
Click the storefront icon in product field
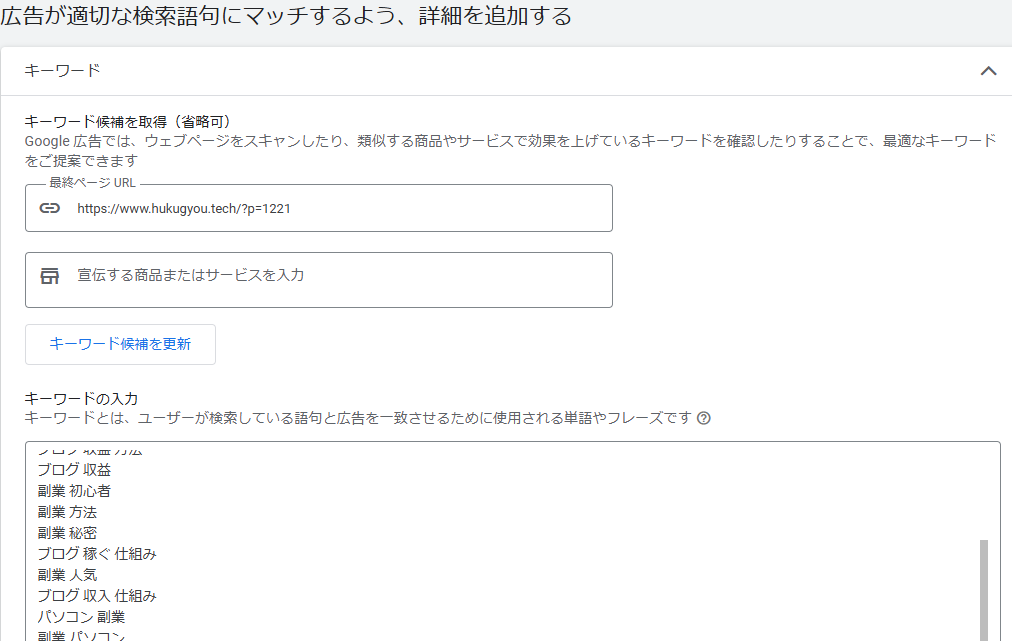(50, 276)
